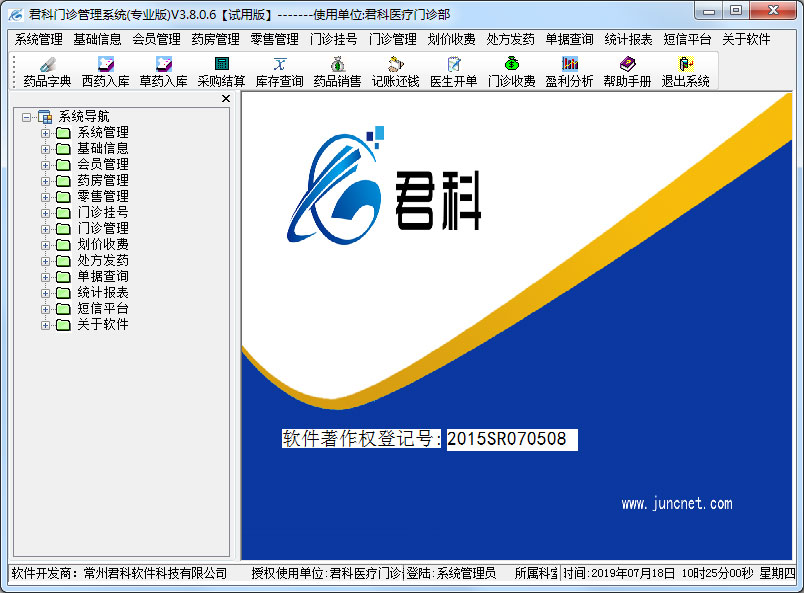
Task: Open 帮助手册 book icon
Action: click(x=628, y=64)
